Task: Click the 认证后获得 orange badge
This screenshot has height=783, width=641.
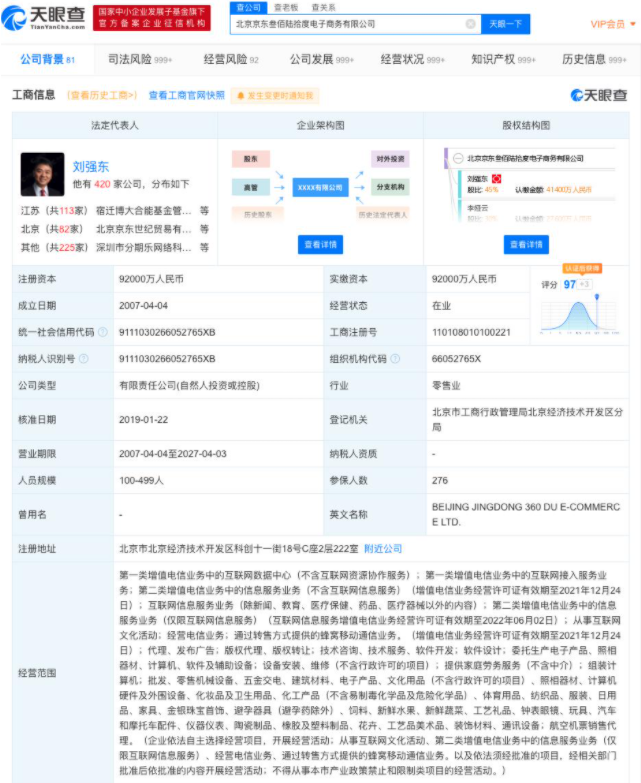Action: [x=582, y=269]
